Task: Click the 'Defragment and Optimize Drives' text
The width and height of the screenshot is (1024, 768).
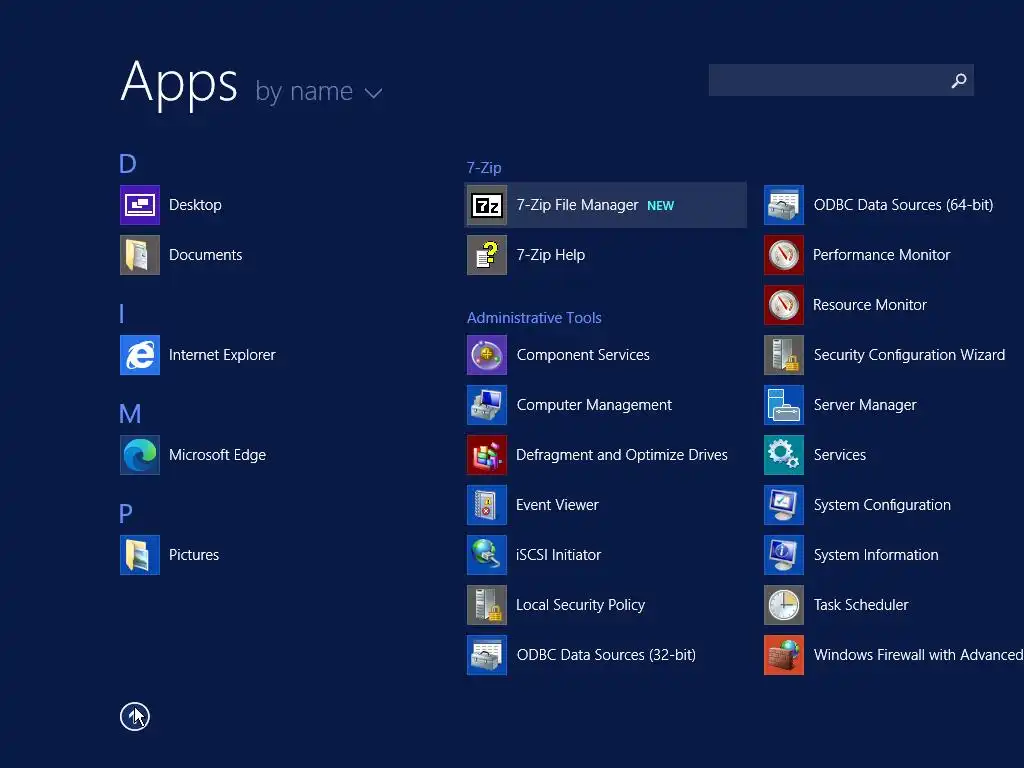Action: click(x=621, y=455)
